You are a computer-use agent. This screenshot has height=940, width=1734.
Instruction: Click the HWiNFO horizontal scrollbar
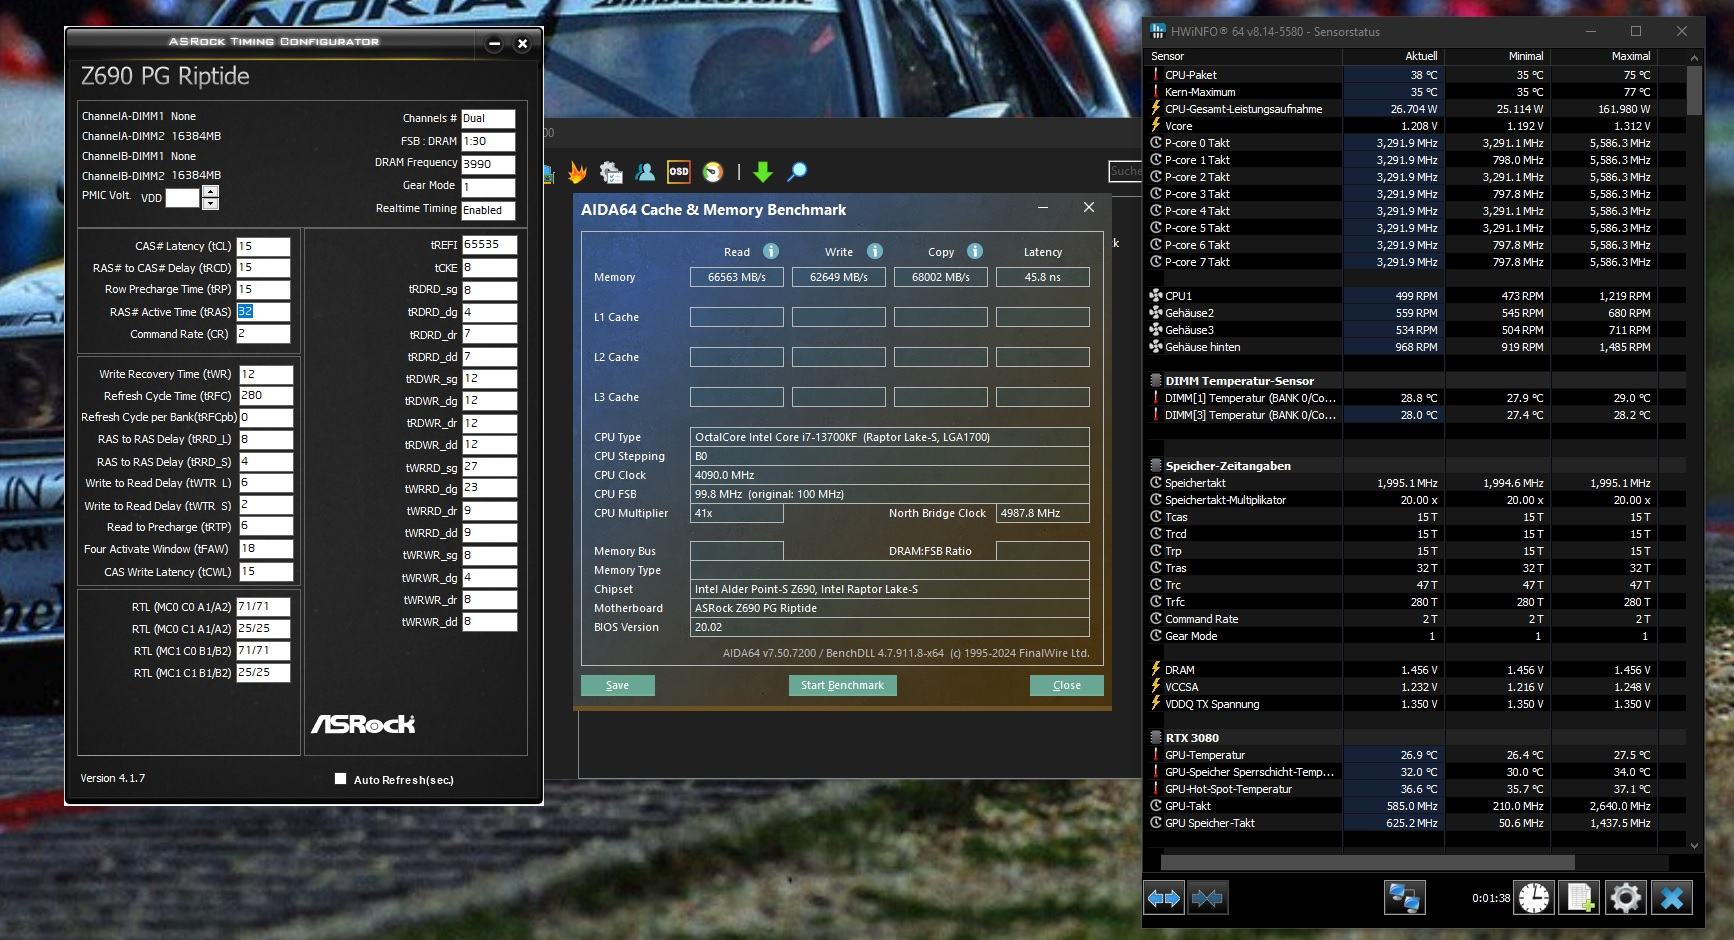click(x=1368, y=862)
